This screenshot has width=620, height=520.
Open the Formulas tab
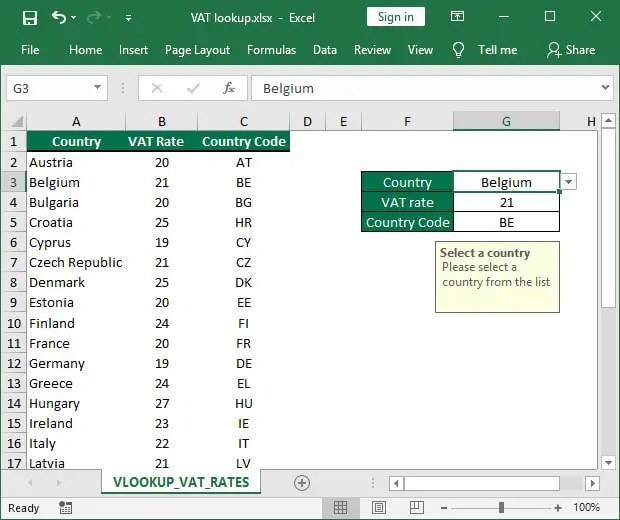(x=271, y=50)
